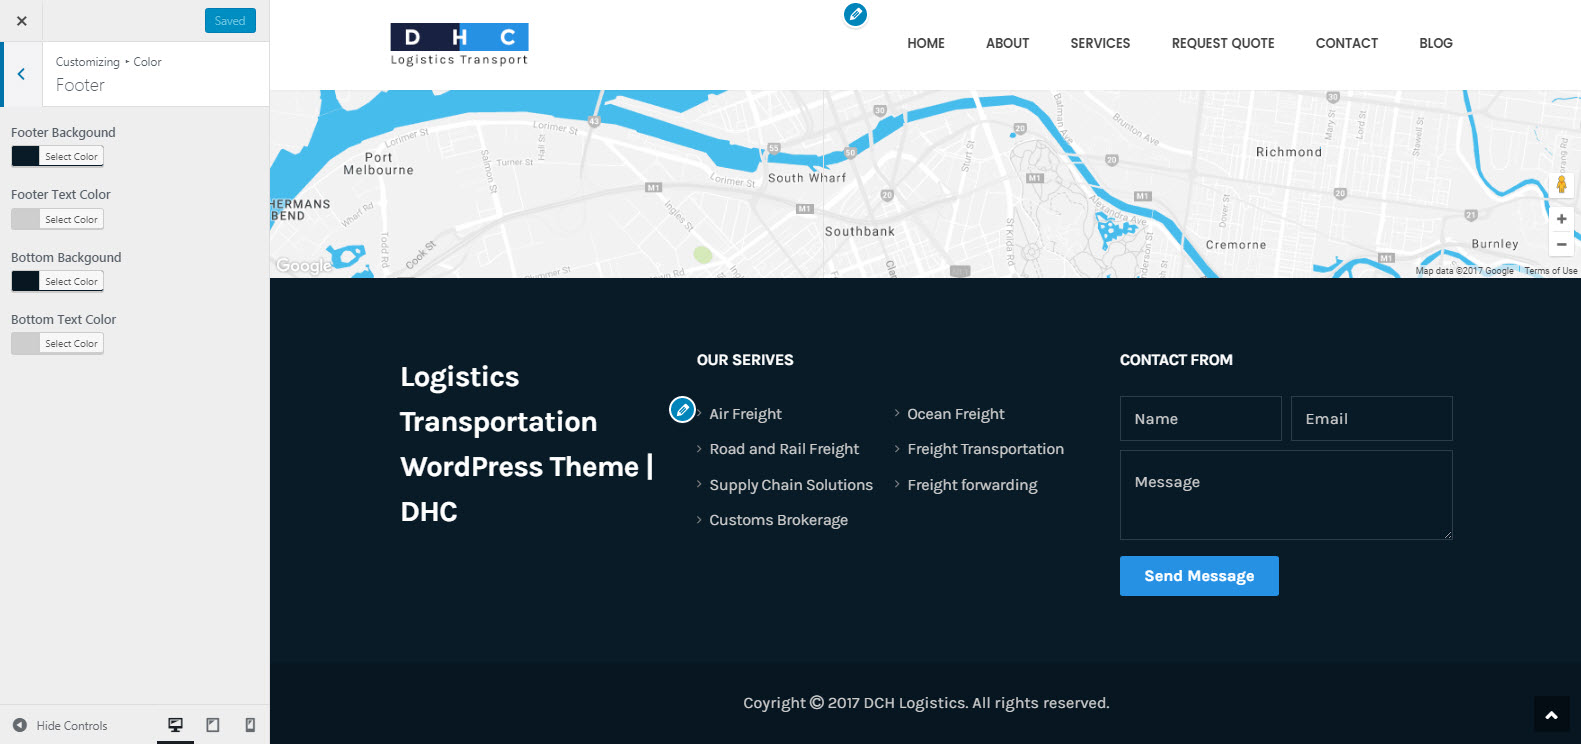Screen dimensions: 1581x744
Task: Open Footer Text Color selector
Action: coord(58,219)
